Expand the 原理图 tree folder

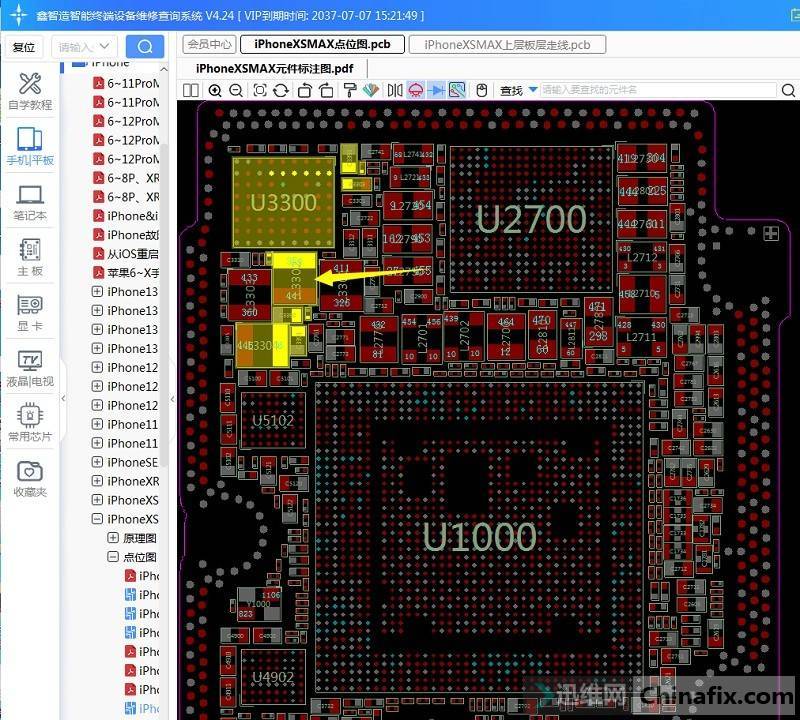pos(113,538)
